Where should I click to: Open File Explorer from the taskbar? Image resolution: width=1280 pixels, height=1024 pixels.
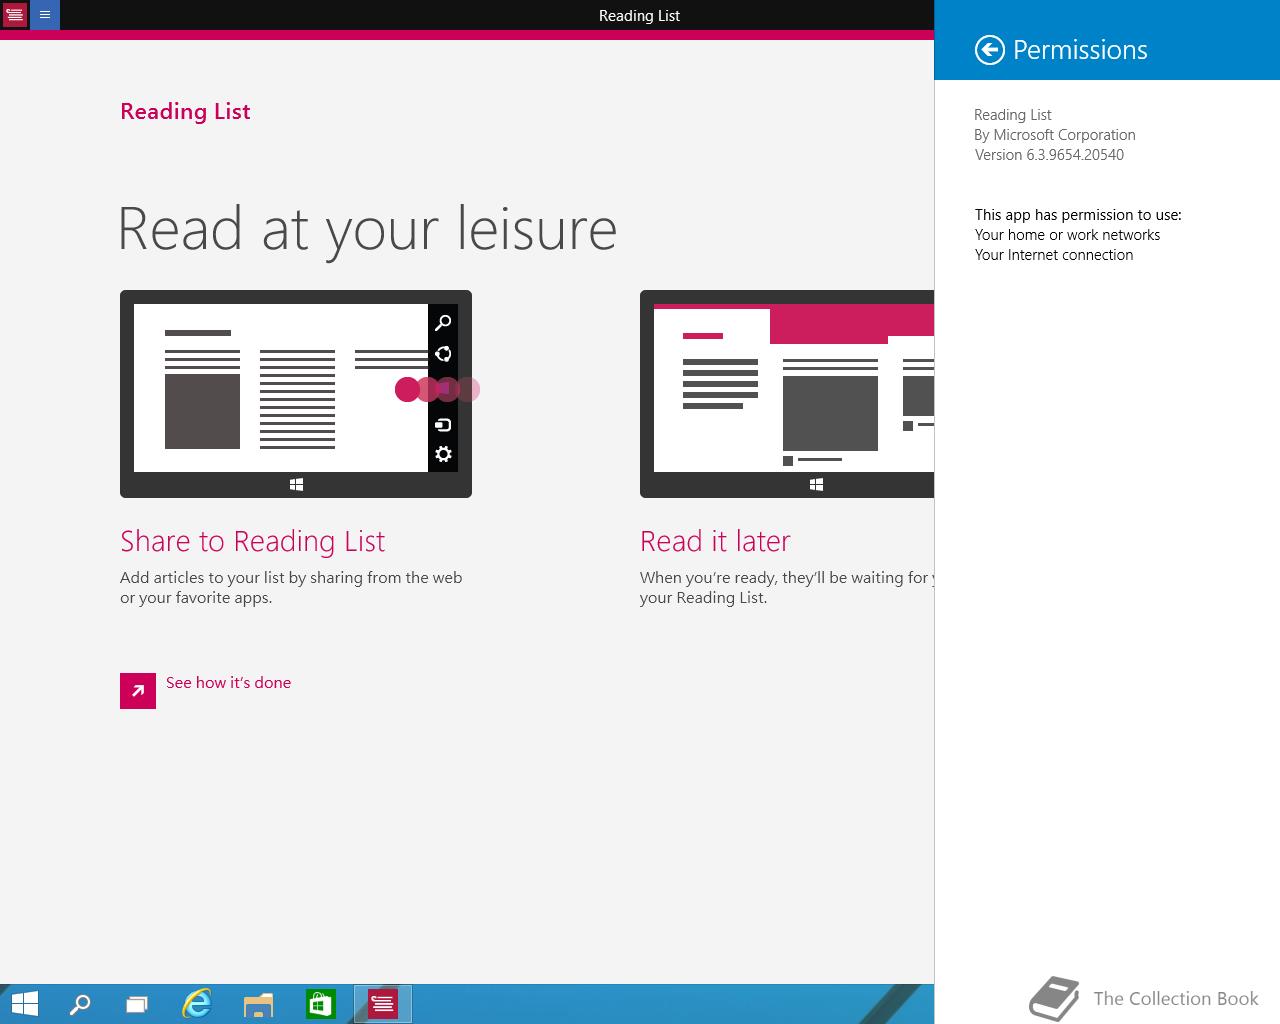coord(258,1004)
